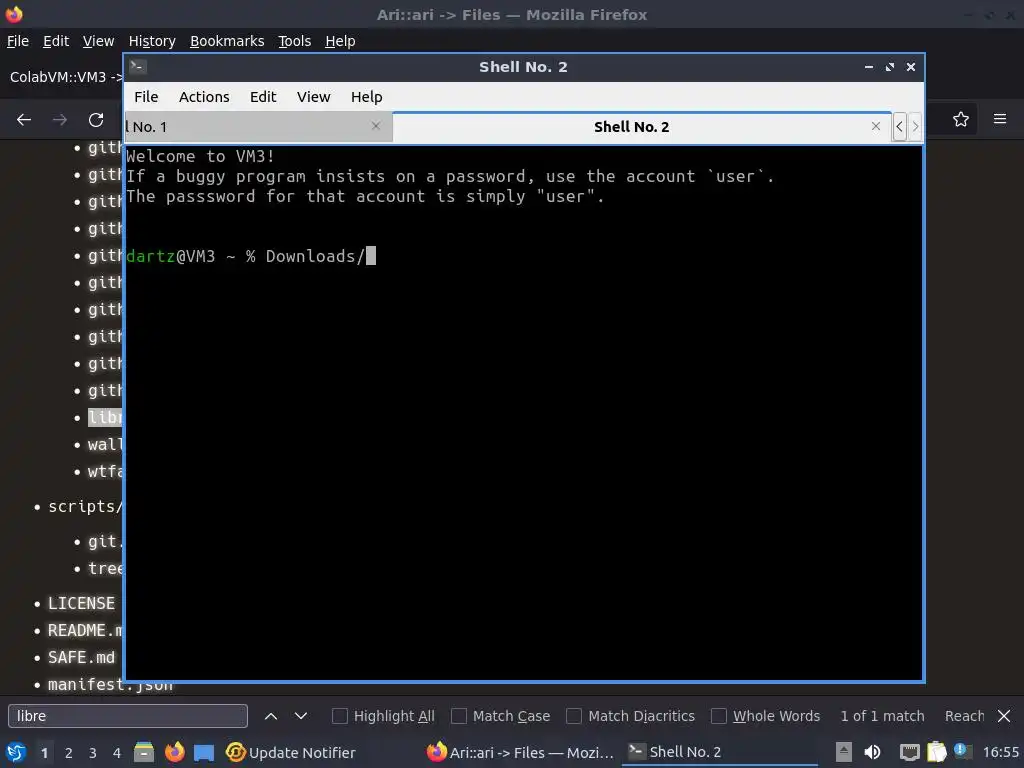
Task: Reload the Firefox page
Action: (x=96, y=120)
